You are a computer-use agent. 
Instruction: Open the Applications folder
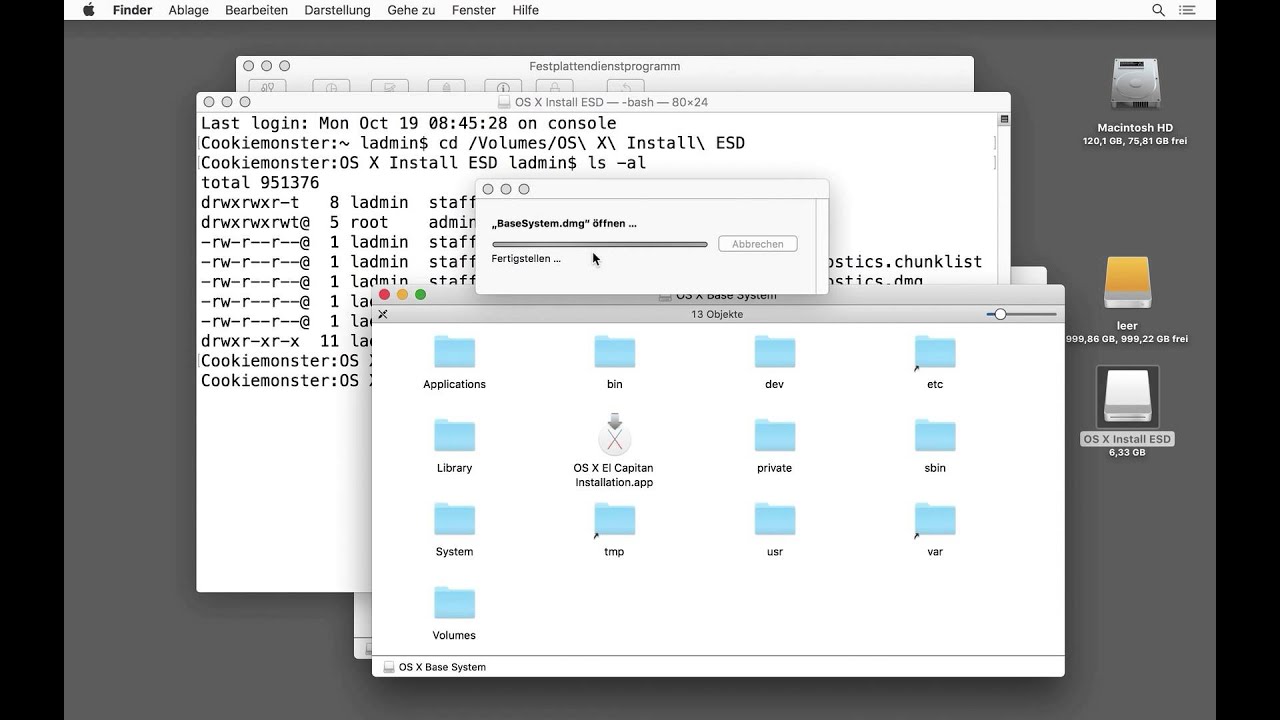[454, 353]
